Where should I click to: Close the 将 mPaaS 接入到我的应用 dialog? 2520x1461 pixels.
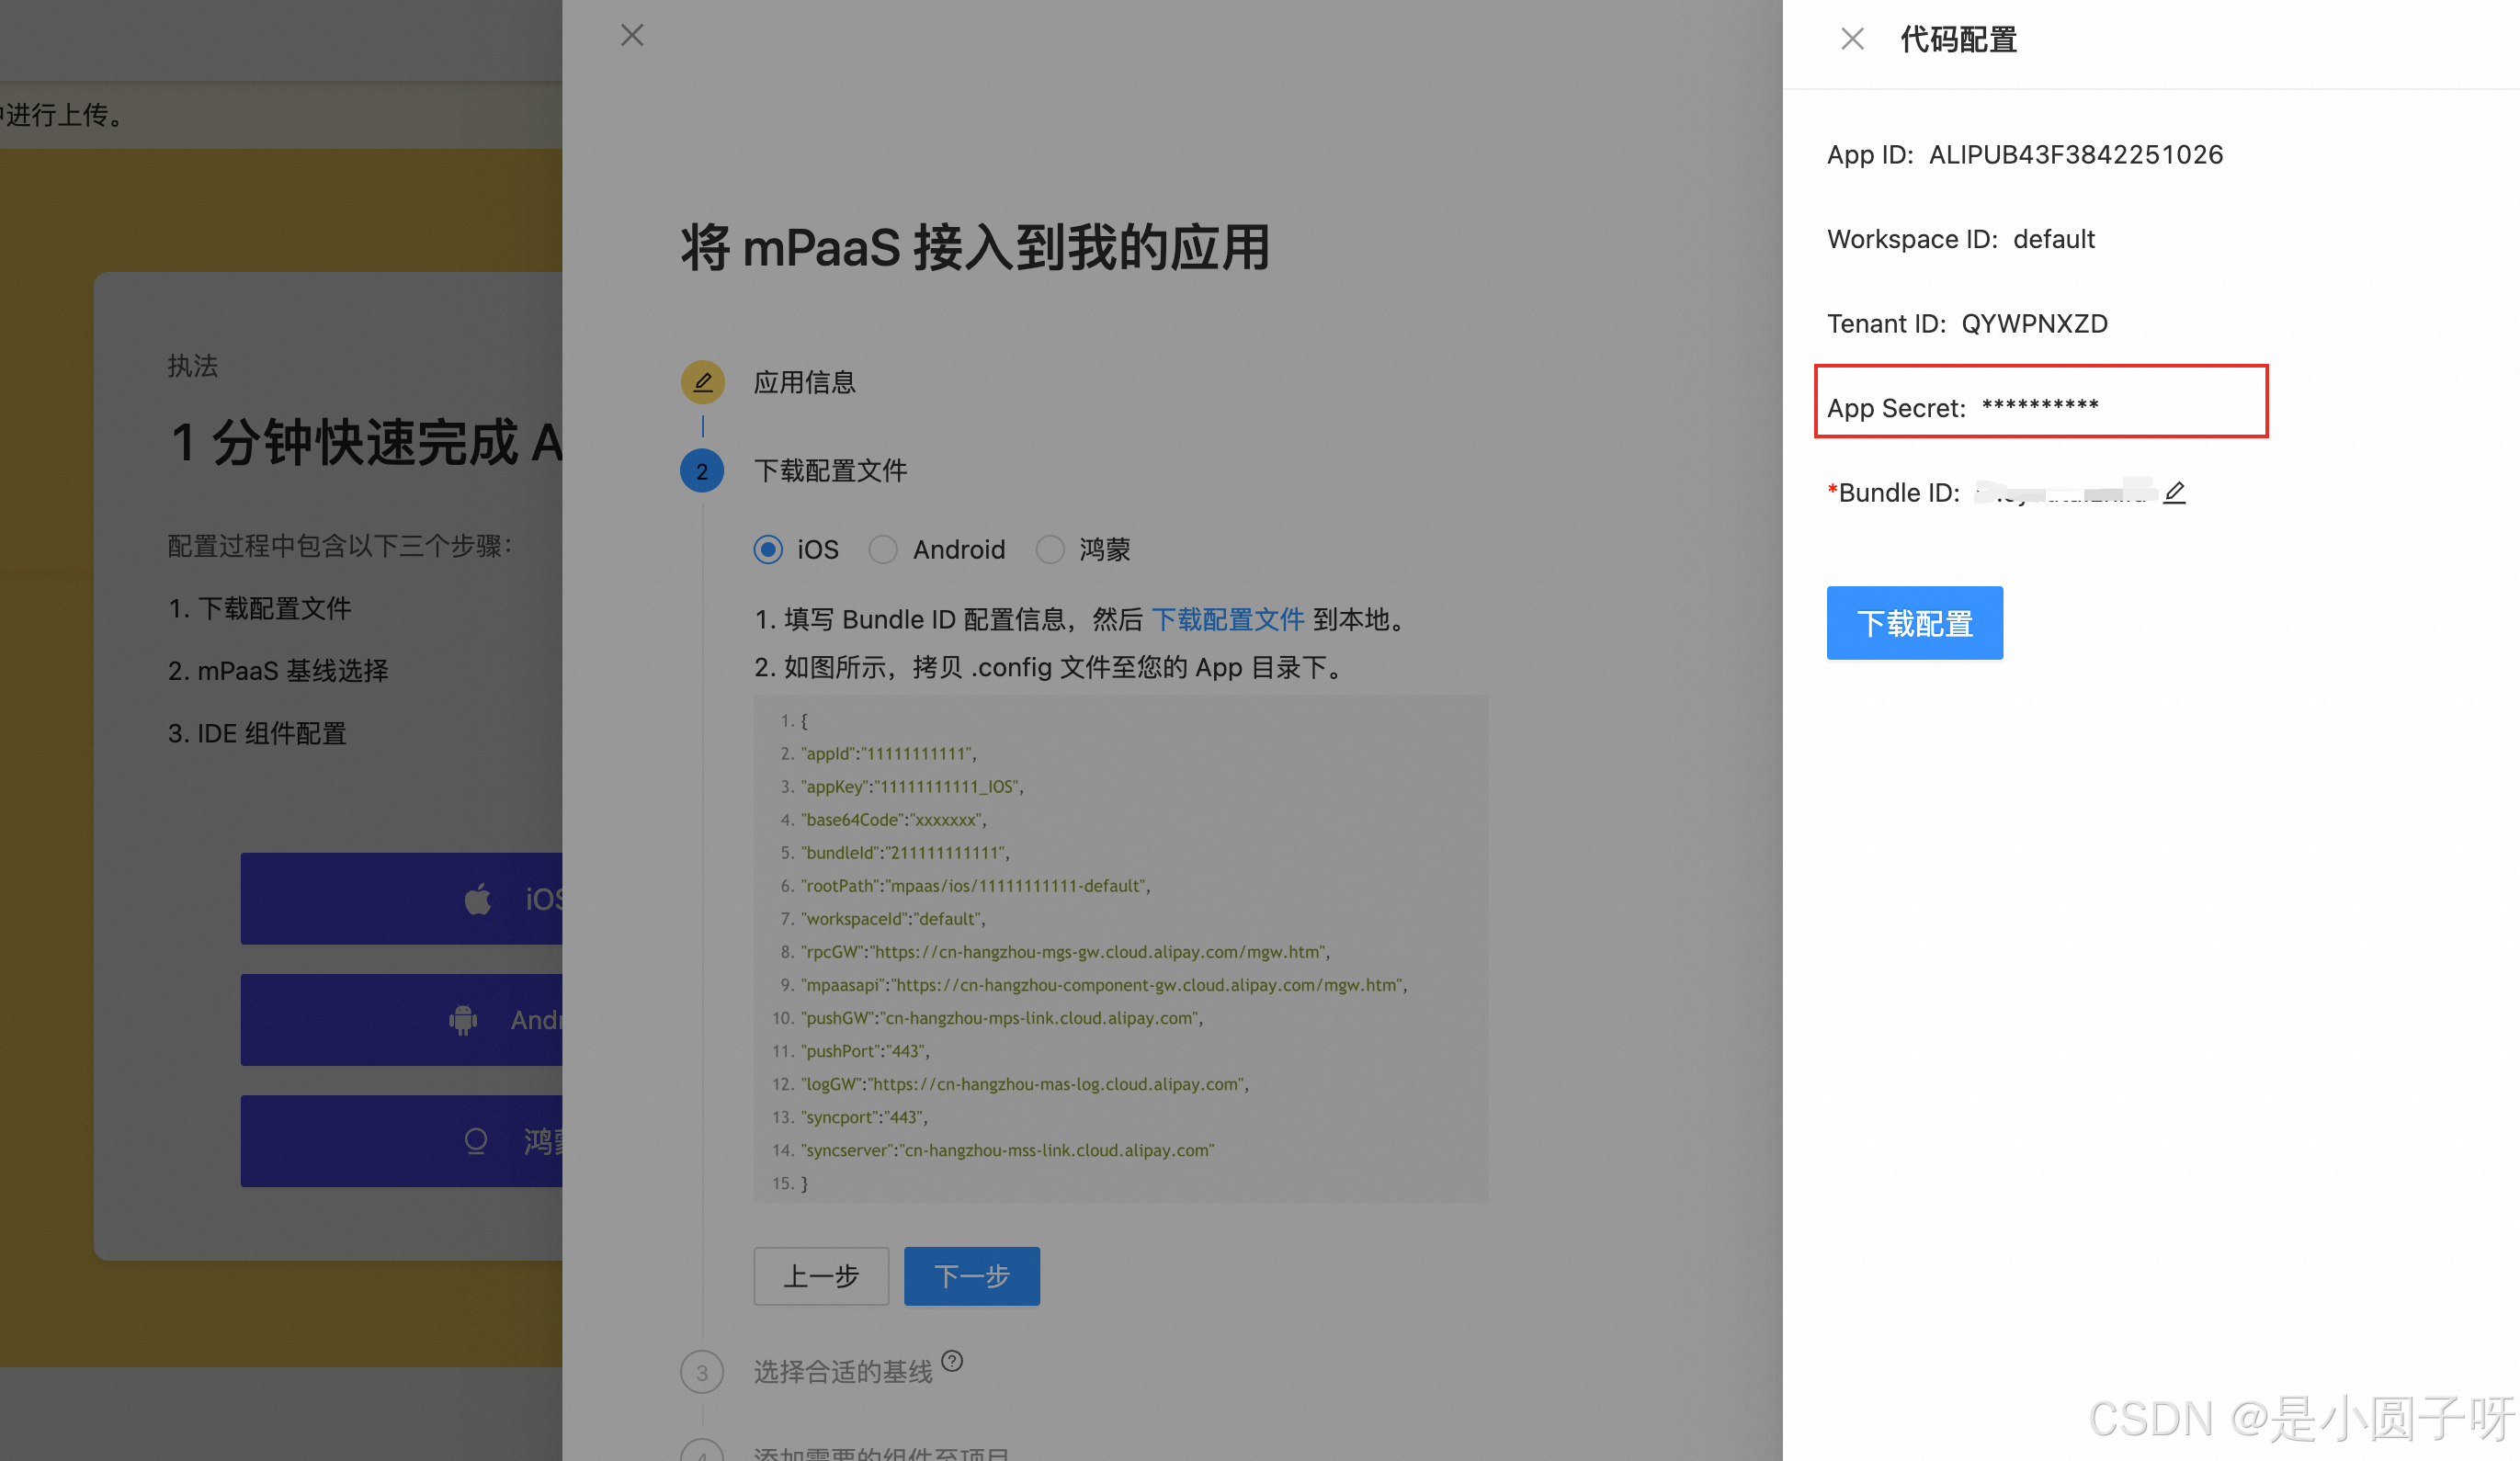(x=631, y=34)
